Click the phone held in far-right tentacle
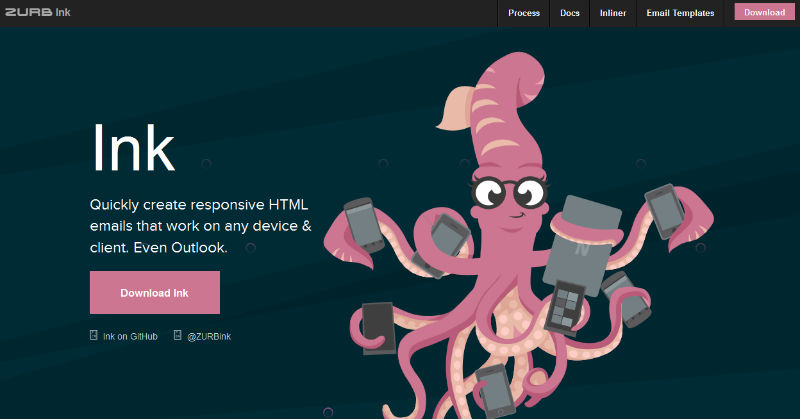This screenshot has width=800, height=419. pos(665,210)
